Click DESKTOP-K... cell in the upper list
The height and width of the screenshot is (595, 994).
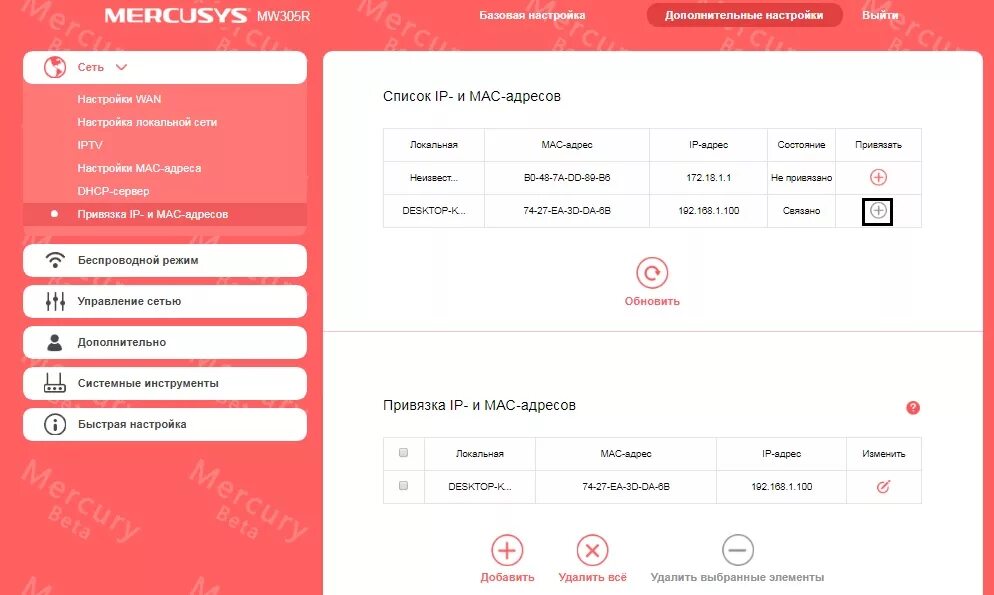[434, 210]
